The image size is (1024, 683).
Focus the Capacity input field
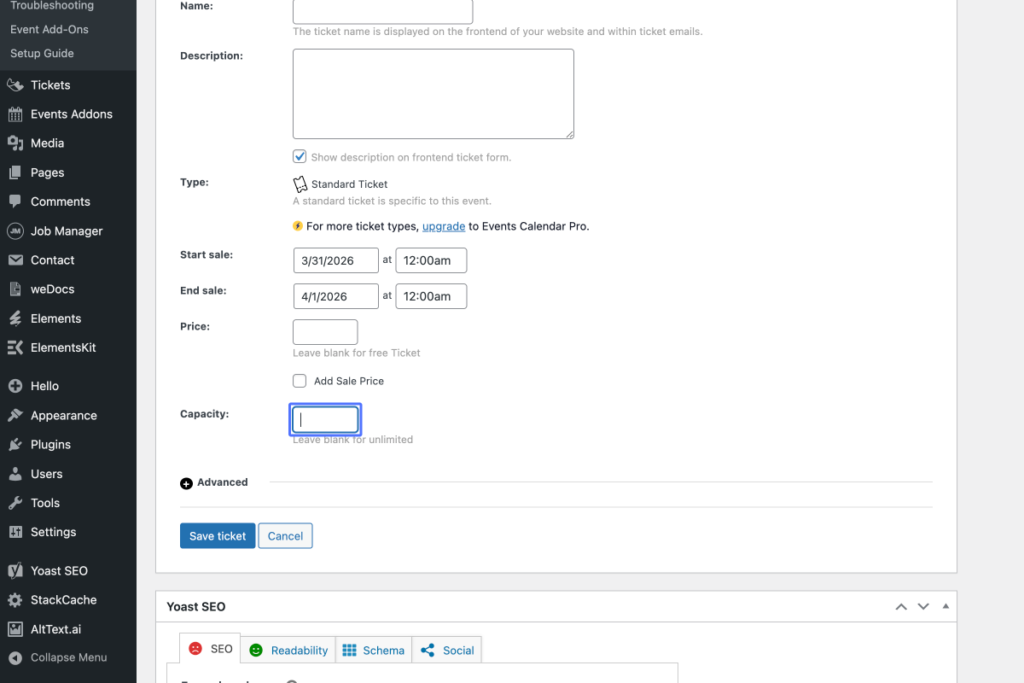point(325,419)
